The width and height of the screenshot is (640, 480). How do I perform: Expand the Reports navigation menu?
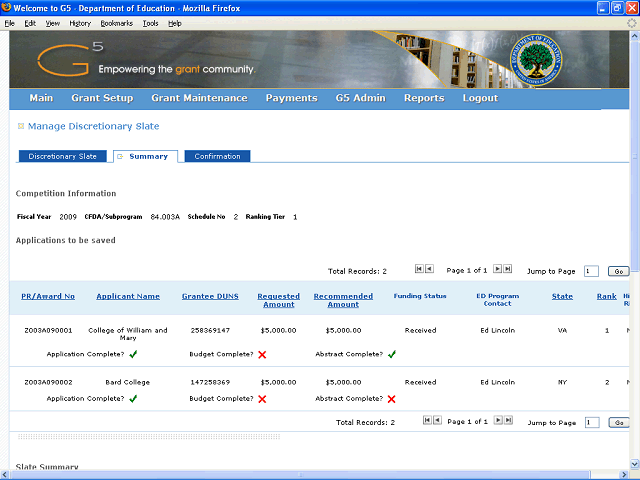(x=424, y=98)
